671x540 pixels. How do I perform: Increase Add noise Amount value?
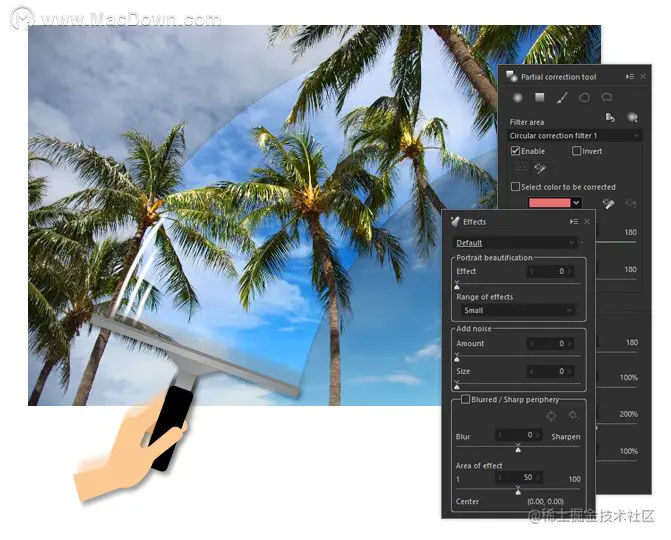(570, 344)
